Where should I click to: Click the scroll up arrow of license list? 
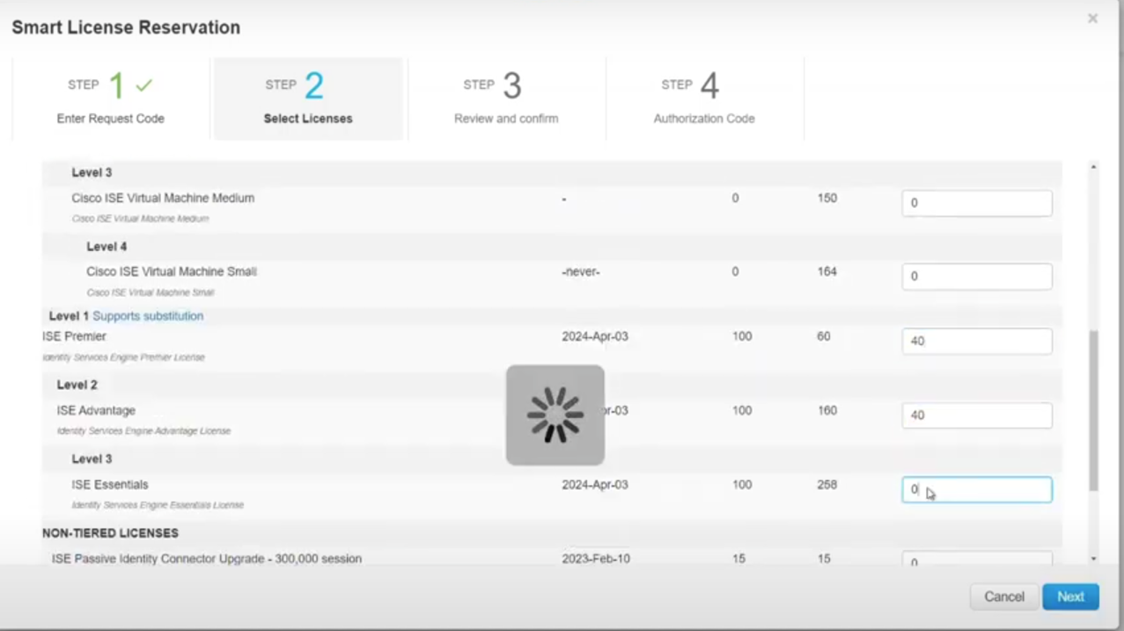tap(1093, 167)
